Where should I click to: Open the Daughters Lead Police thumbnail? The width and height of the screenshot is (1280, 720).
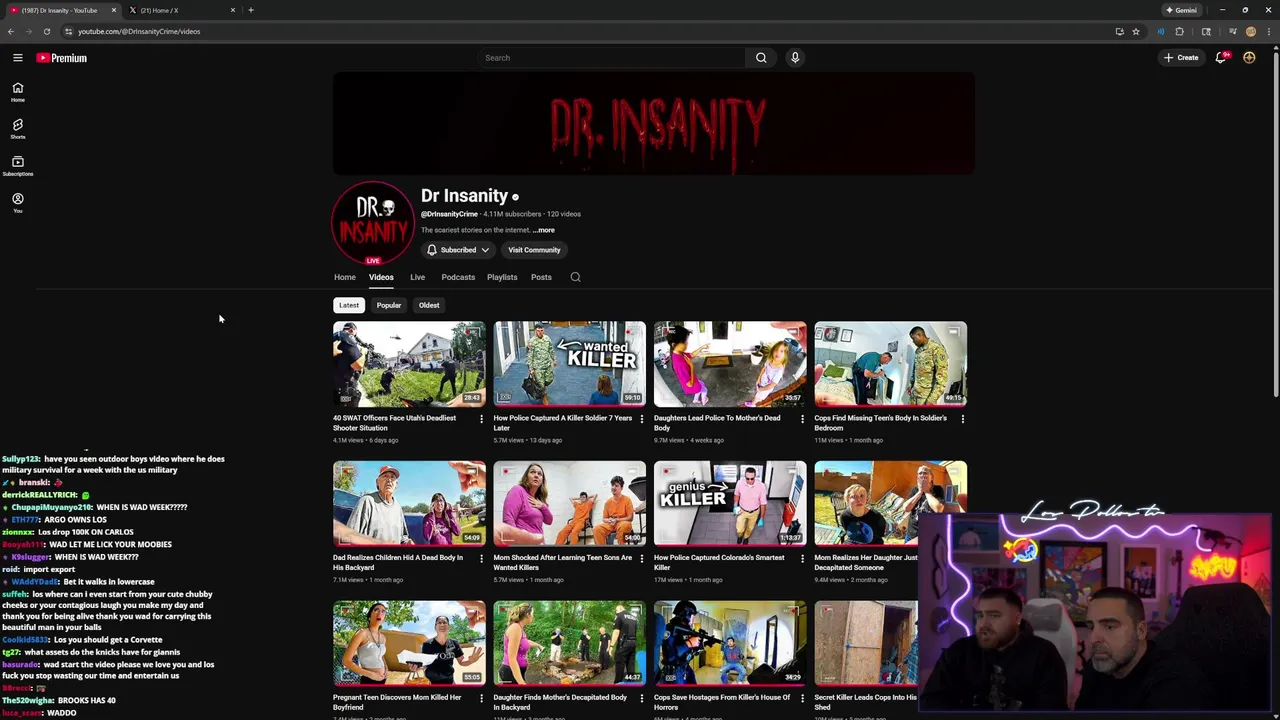pos(730,363)
